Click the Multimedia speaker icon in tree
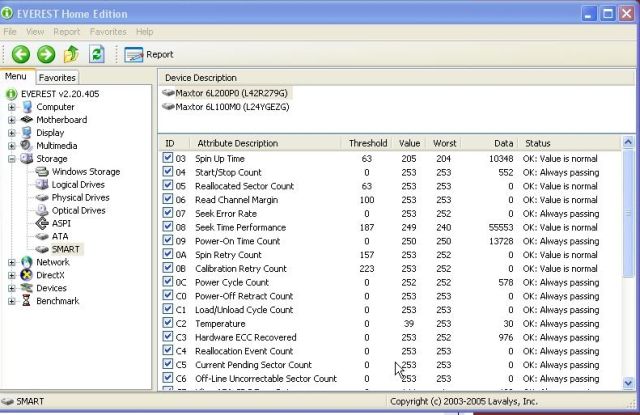Screen dimensions: 640x415 (x=26, y=145)
